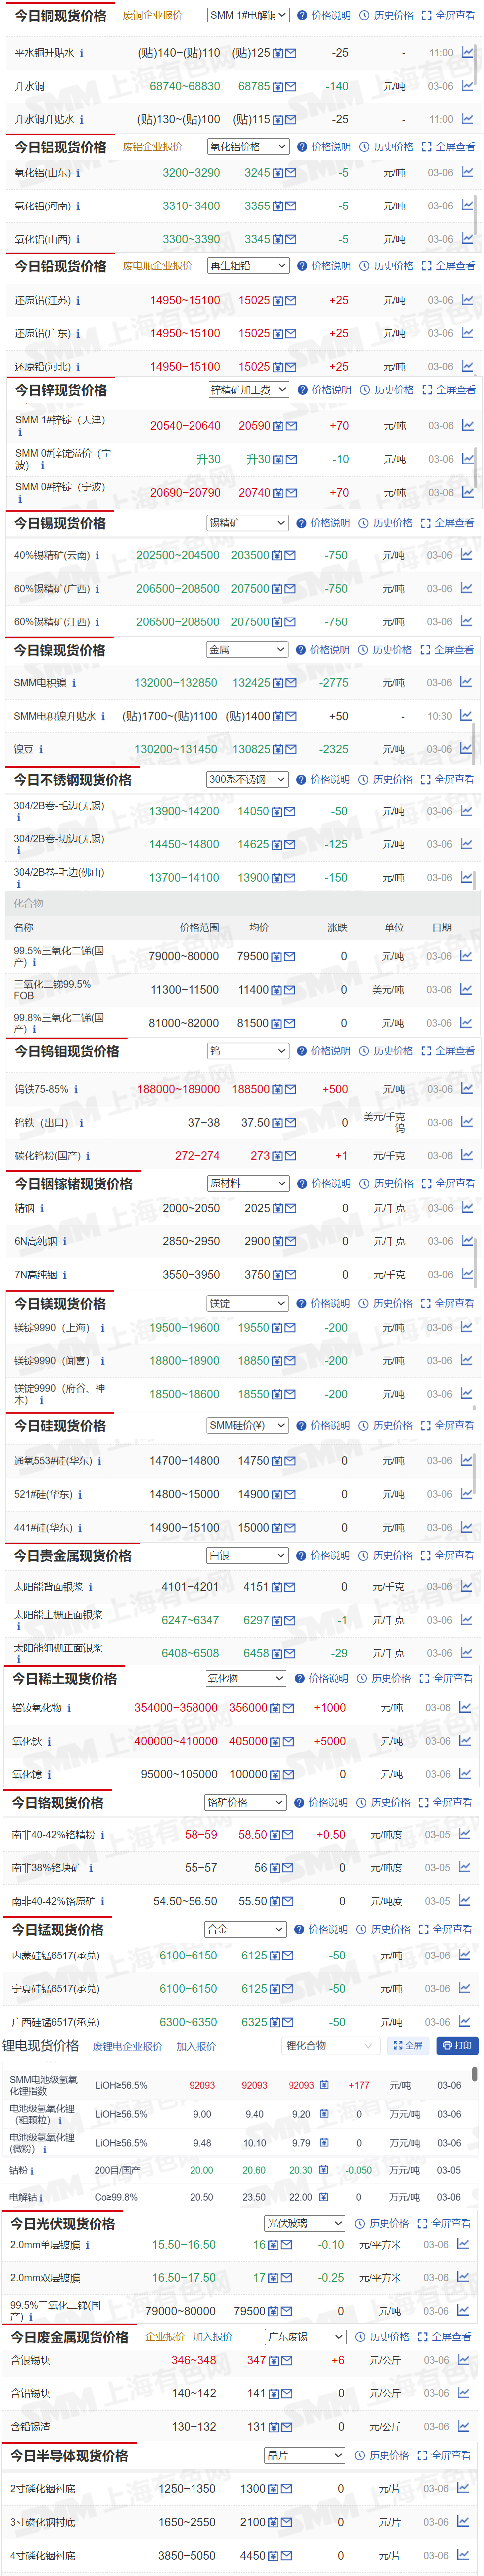Click 企业报价 in 今日废金属现货价格 header
This screenshot has width=484, height=2576.
(166, 2337)
